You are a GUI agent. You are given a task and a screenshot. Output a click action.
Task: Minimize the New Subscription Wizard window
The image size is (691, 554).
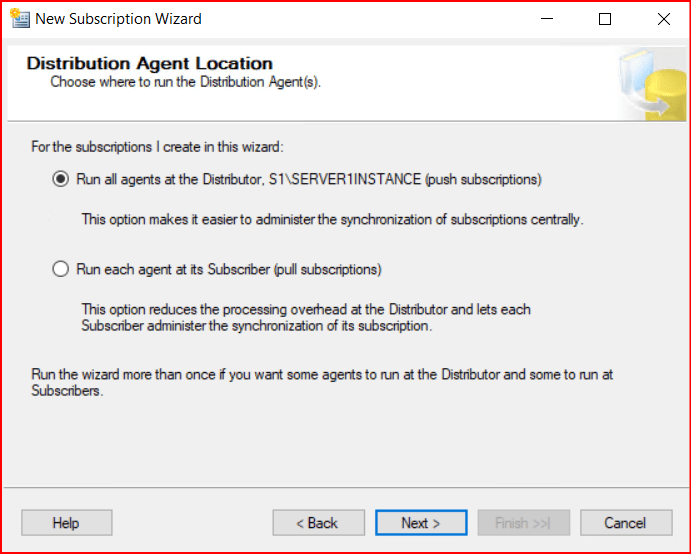pos(547,19)
